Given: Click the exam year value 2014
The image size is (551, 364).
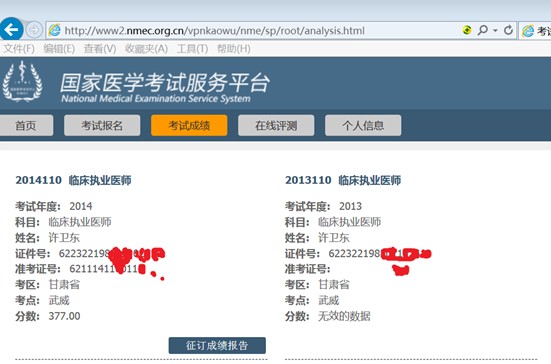Looking at the screenshot, I should pyautogui.click(x=81, y=206).
